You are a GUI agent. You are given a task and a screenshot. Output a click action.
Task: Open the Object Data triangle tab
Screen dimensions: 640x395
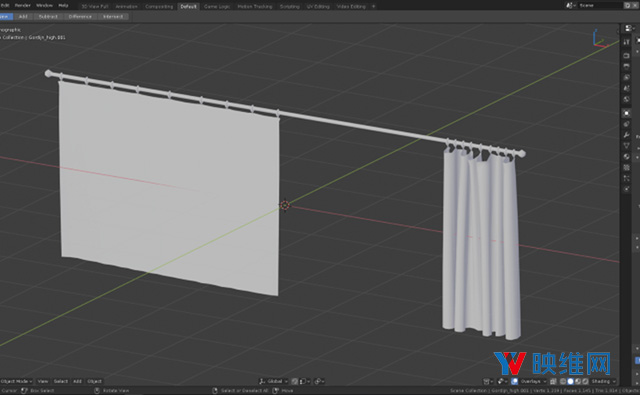point(627,146)
